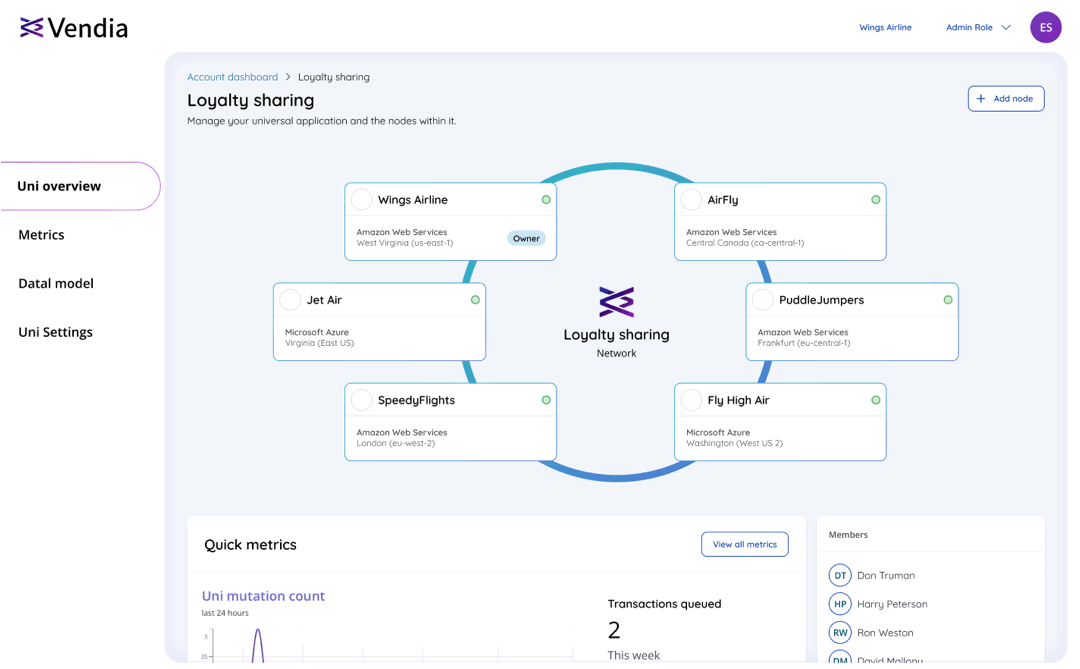Select the Wings Airline node circle
Viewport: 1080px width, 669px height.
click(x=362, y=200)
